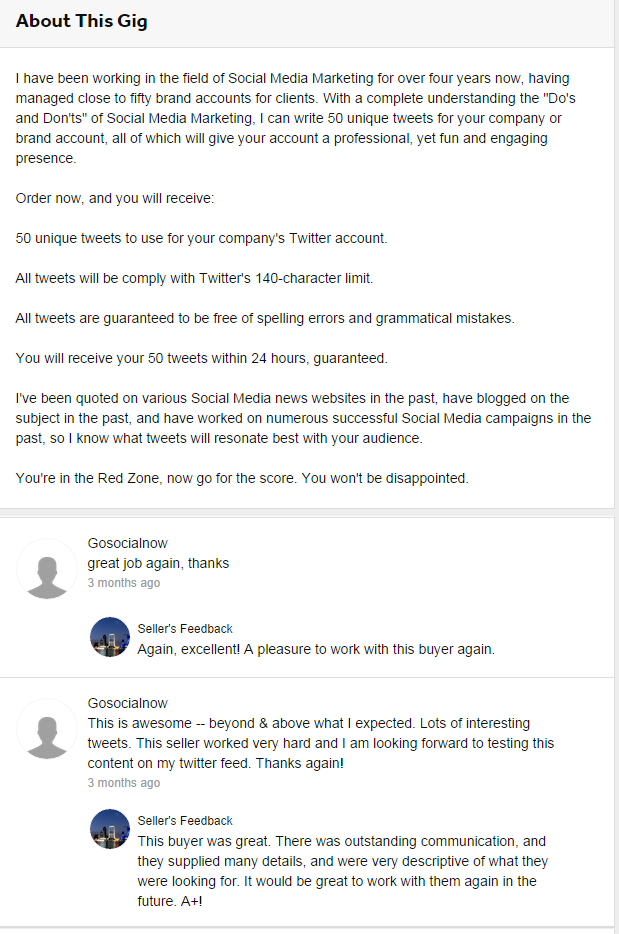Click the "About This Gig" heading
619x934 pixels.
click(82, 21)
